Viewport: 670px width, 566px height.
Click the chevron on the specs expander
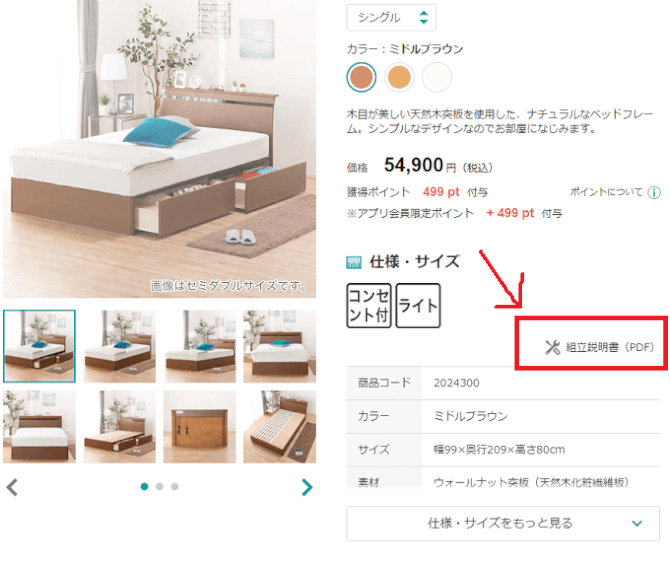click(x=637, y=523)
